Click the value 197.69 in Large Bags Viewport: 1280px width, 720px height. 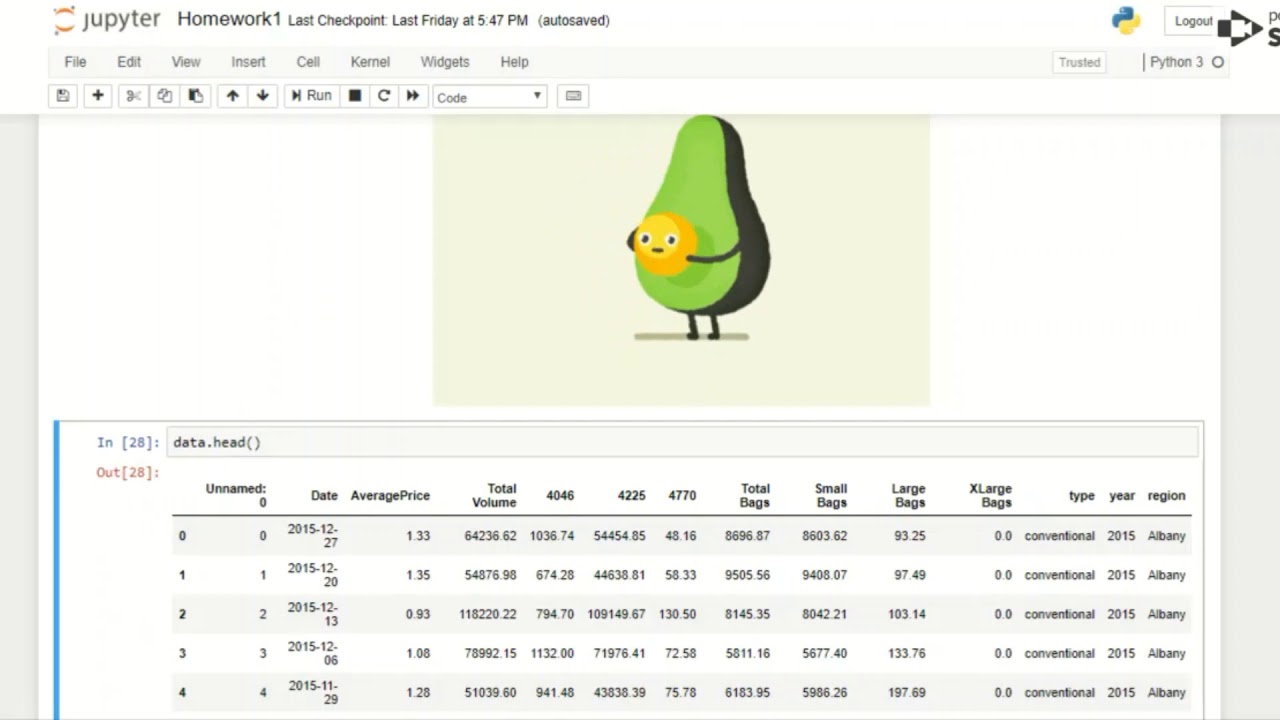pos(907,692)
